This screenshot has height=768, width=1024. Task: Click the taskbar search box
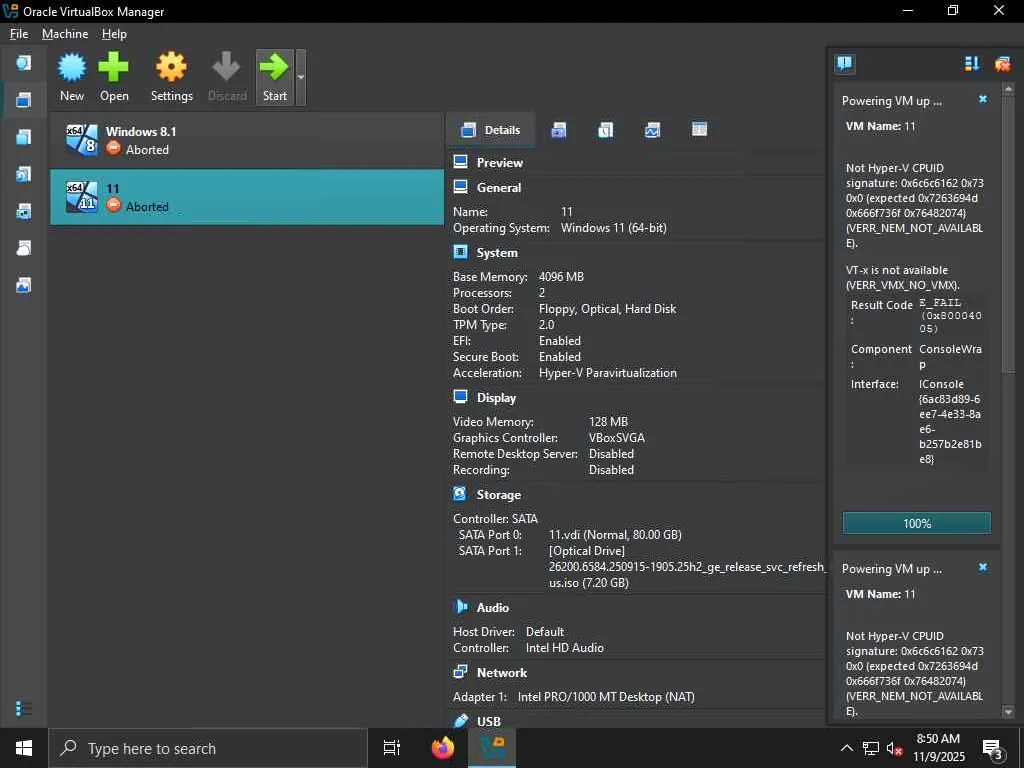tap(208, 748)
